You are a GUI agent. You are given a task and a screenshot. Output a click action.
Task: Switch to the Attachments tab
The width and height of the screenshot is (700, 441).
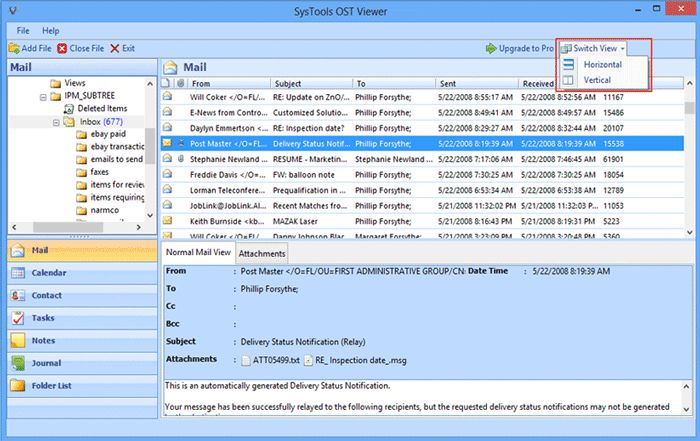[262, 254]
